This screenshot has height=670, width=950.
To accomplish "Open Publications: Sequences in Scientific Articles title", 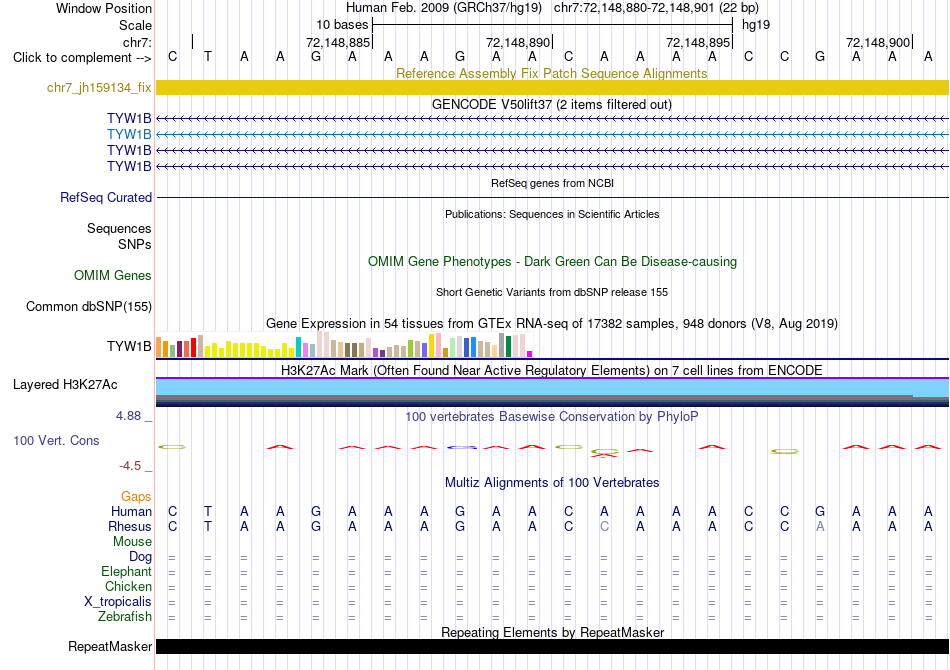I will pyautogui.click(x=552, y=214).
